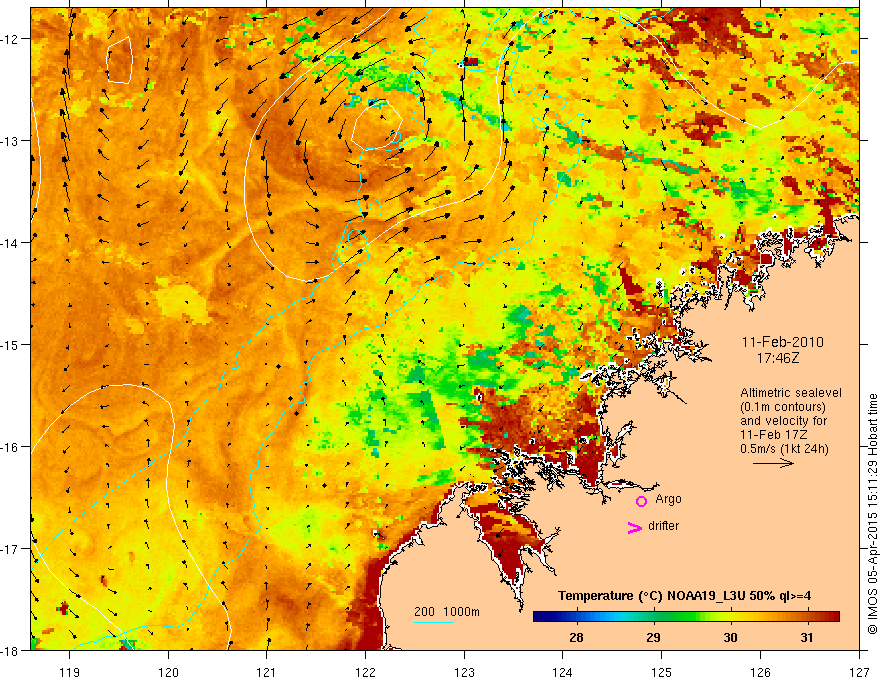Image resolution: width=880 pixels, height=680 pixels.
Task: Click the small white sea-level contour loop near 119.5, -12
Action: [x=120, y=60]
